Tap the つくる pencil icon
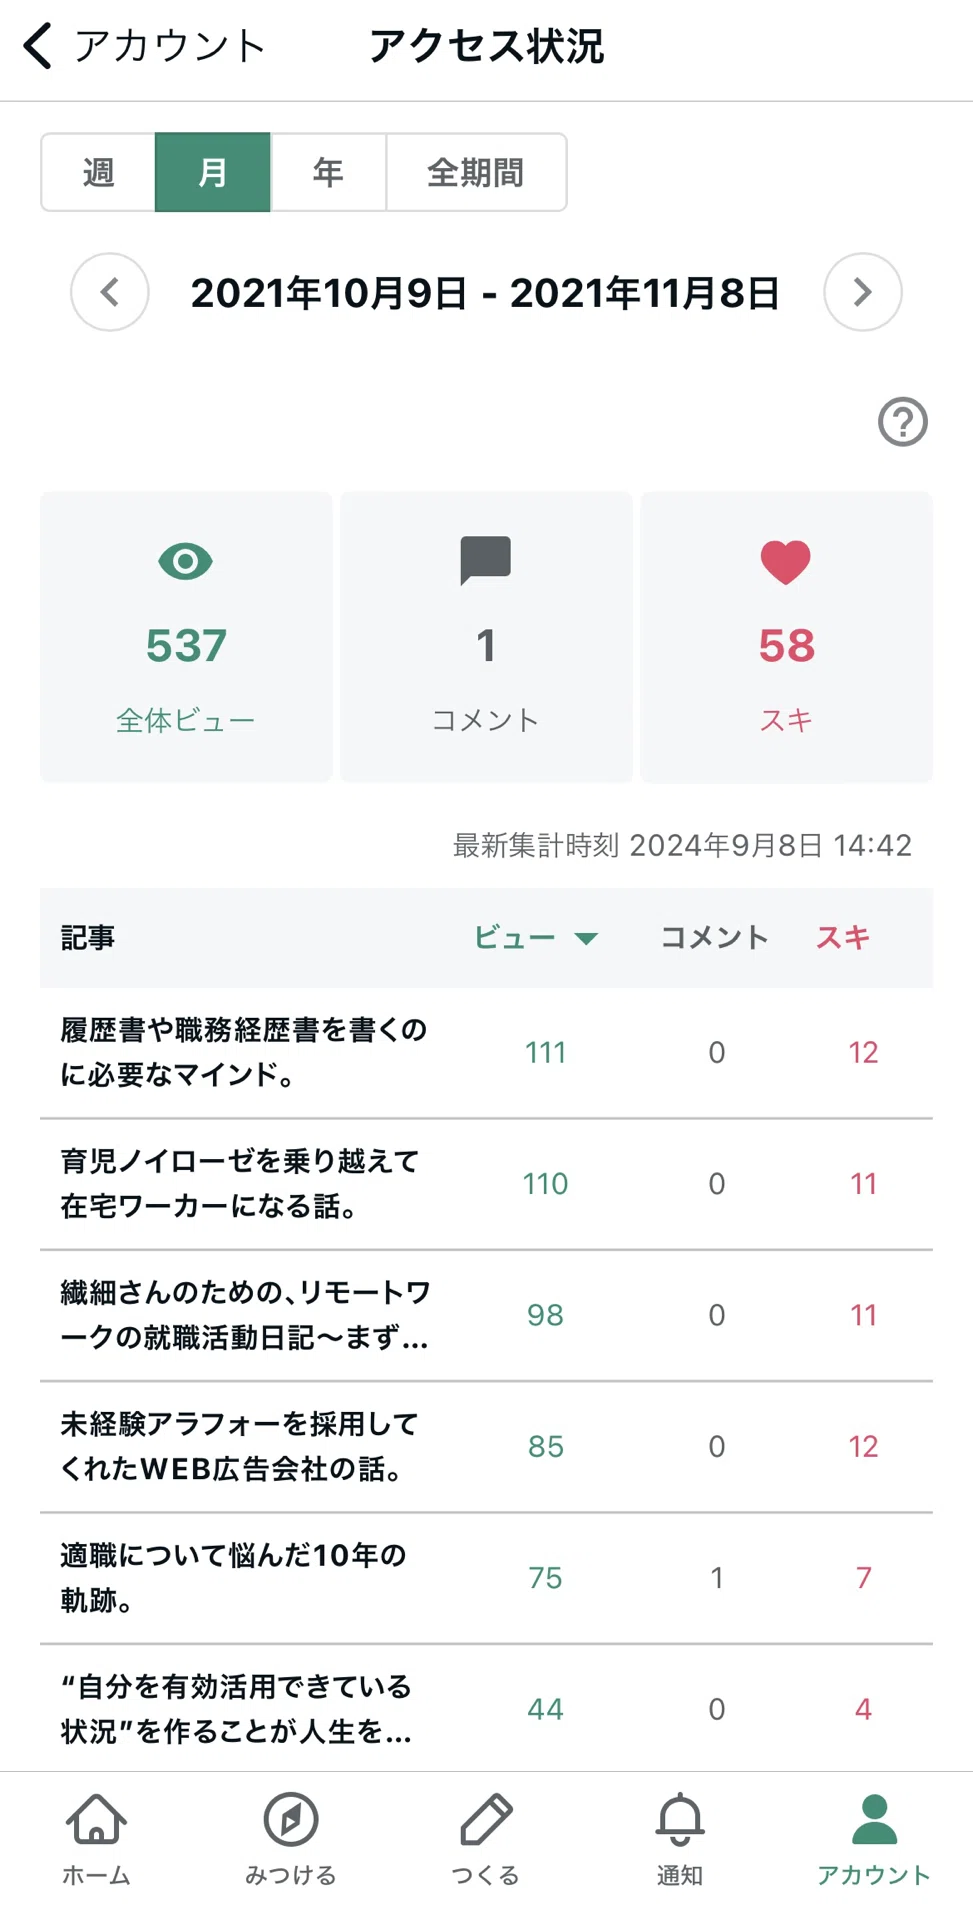973x1920 pixels. [486, 1818]
